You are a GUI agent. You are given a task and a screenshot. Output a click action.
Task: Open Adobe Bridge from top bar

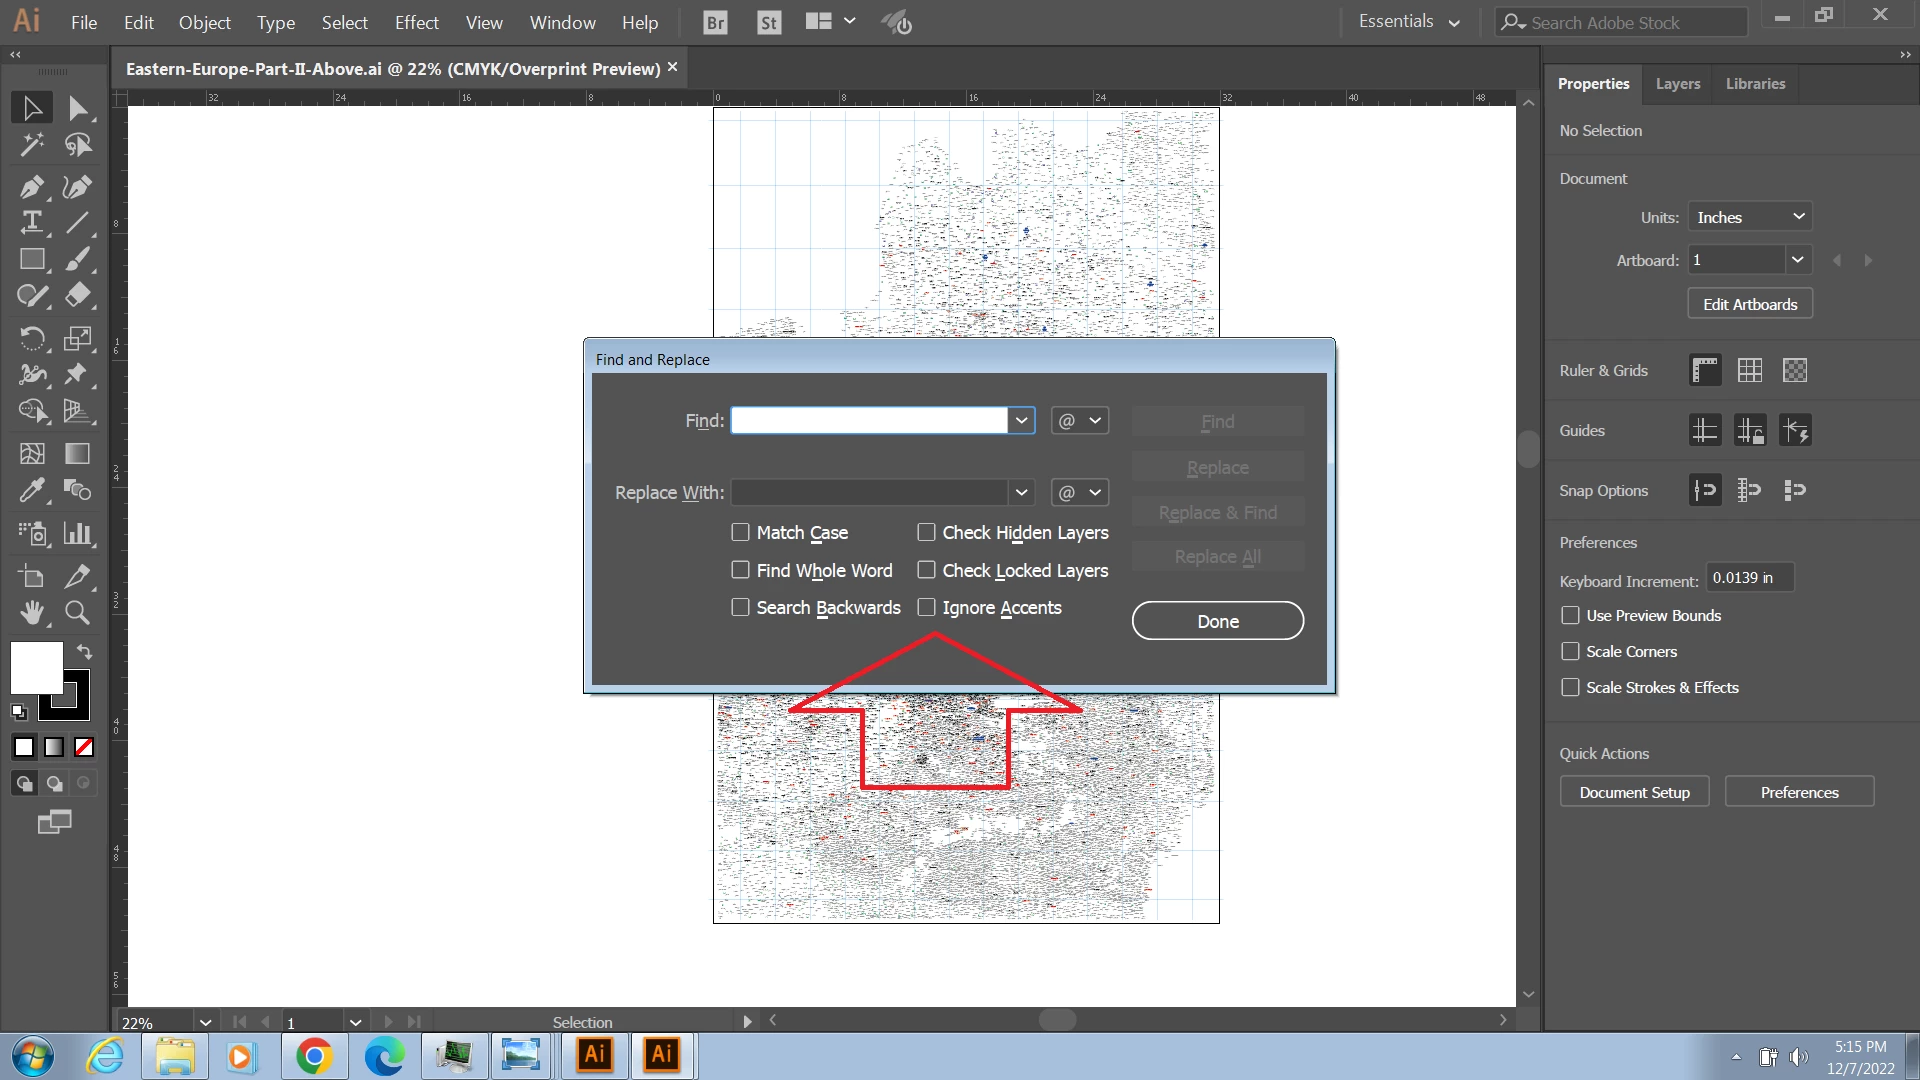(715, 22)
